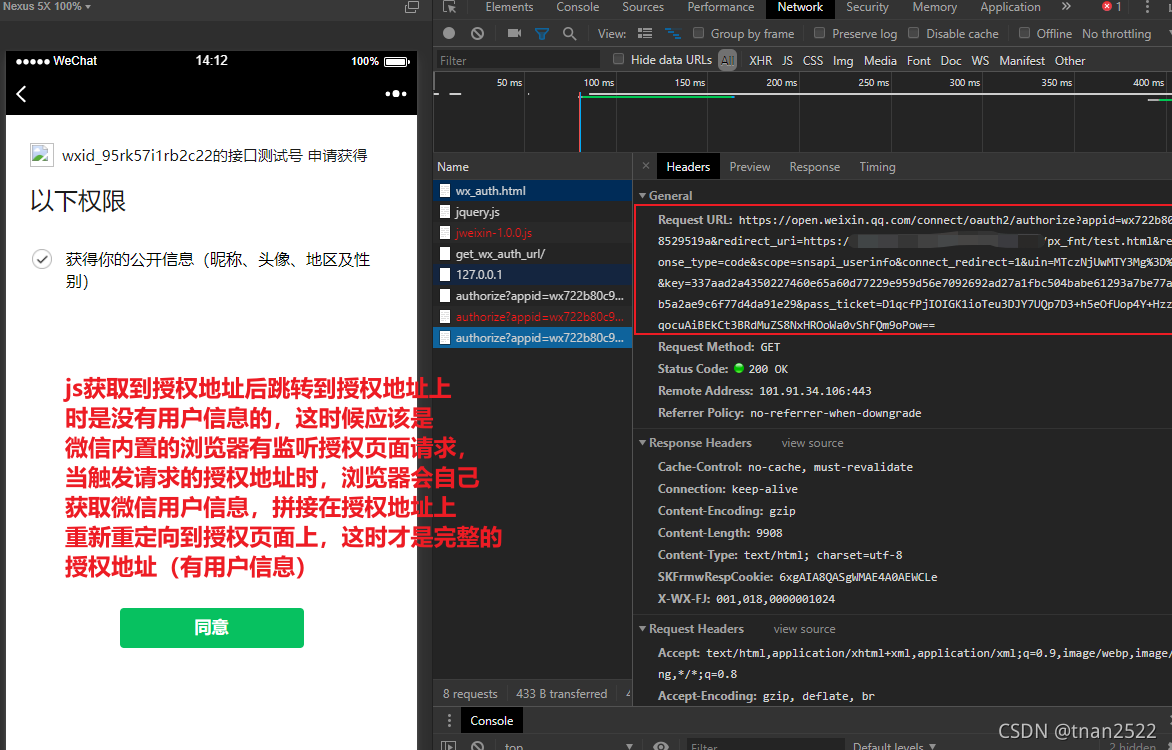Select get_wx_auth_url/ request row
The height and width of the screenshot is (750, 1172).
tap(532, 253)
